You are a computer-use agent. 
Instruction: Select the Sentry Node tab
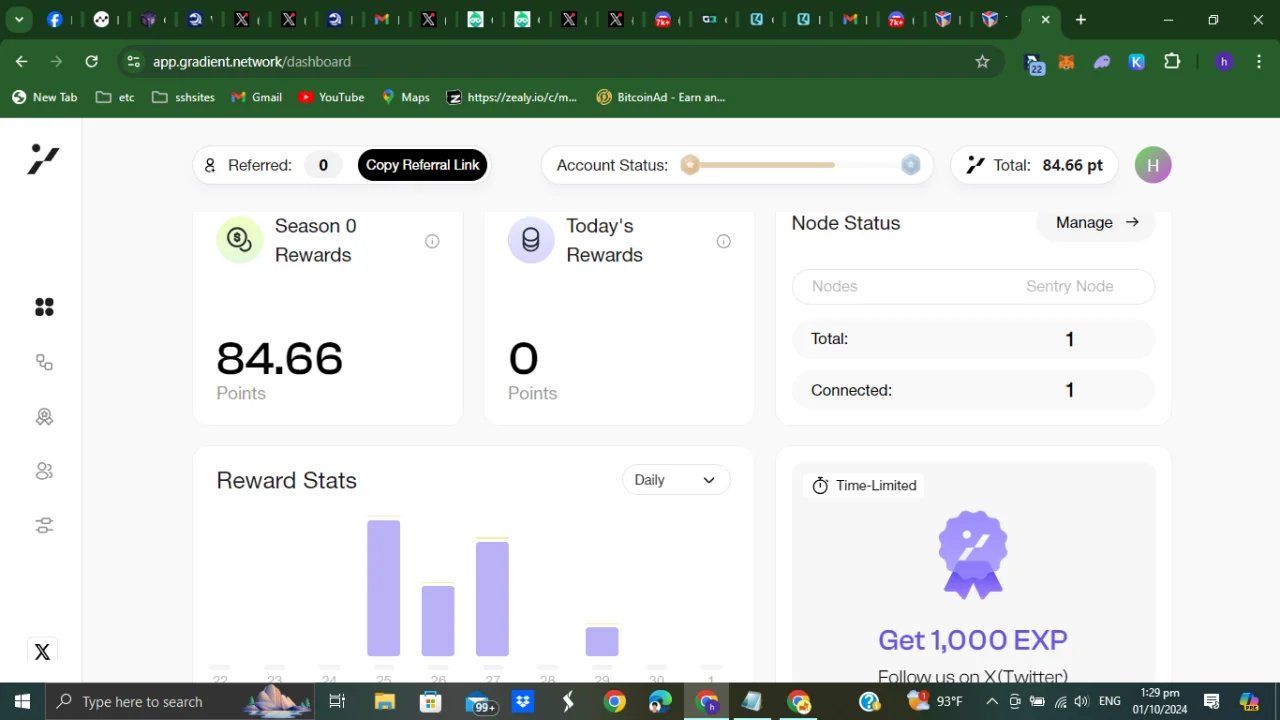pos(1069,286)
